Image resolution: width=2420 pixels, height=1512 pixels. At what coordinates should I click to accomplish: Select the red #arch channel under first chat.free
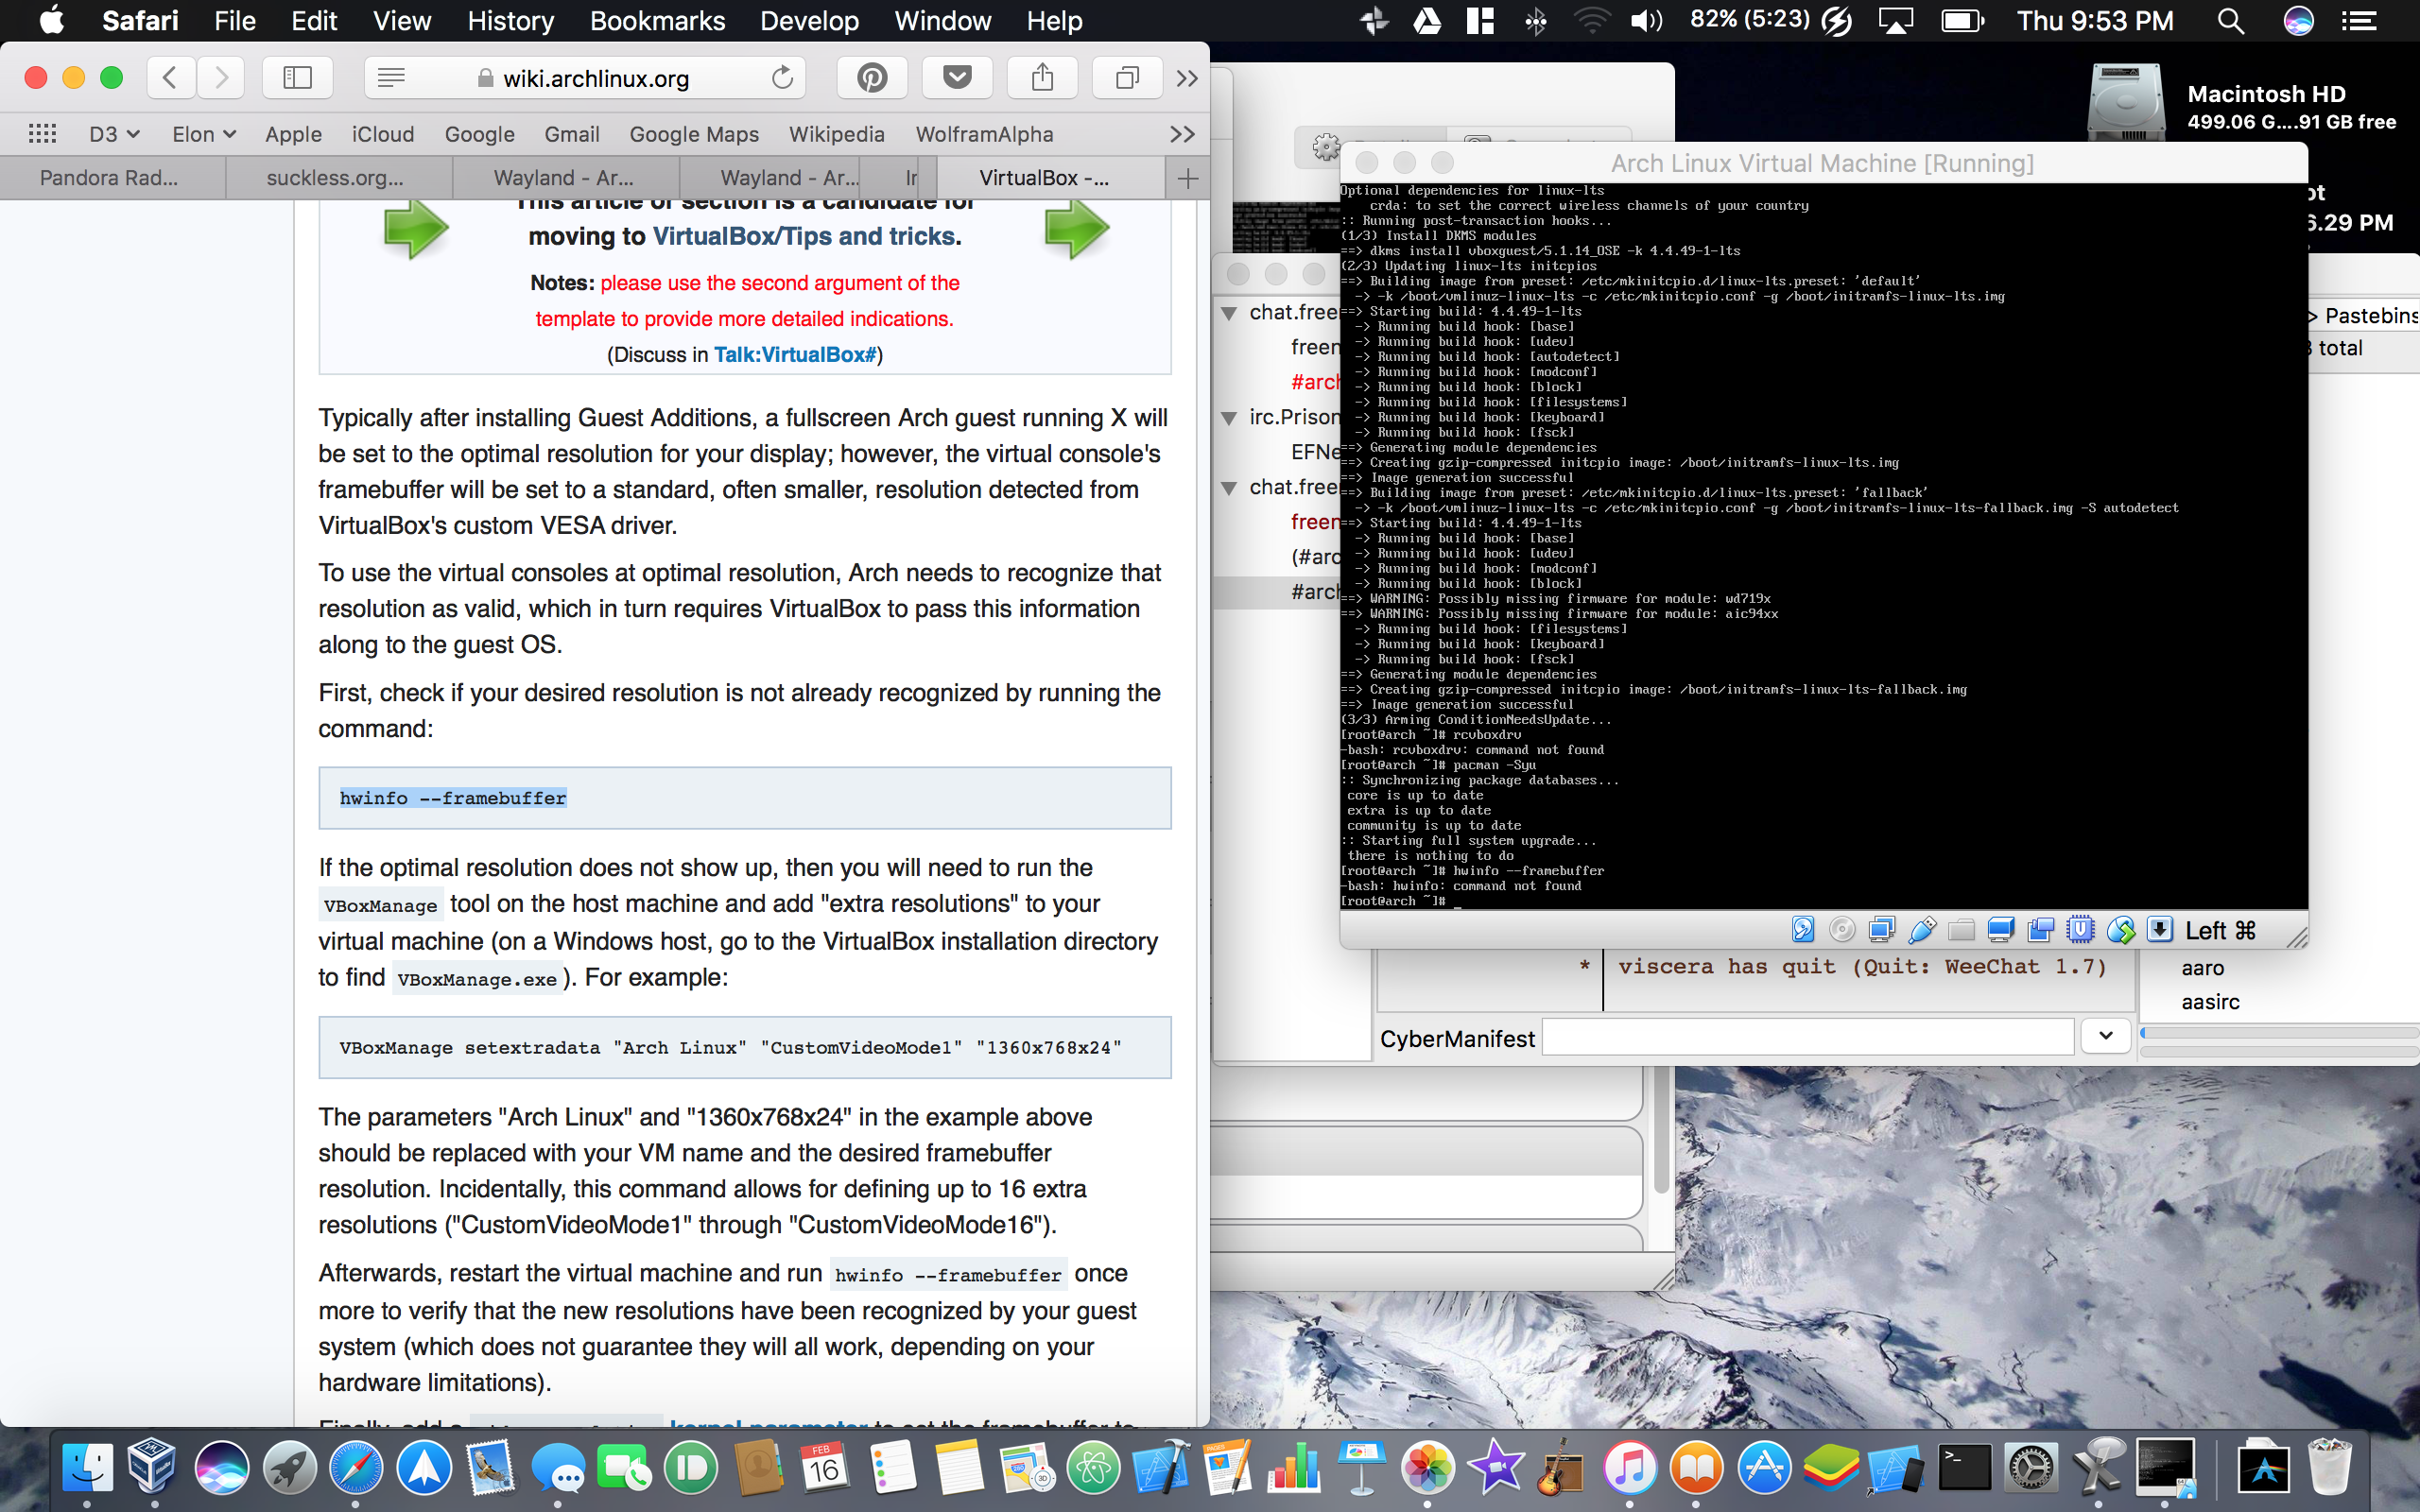pos(1314,382)
